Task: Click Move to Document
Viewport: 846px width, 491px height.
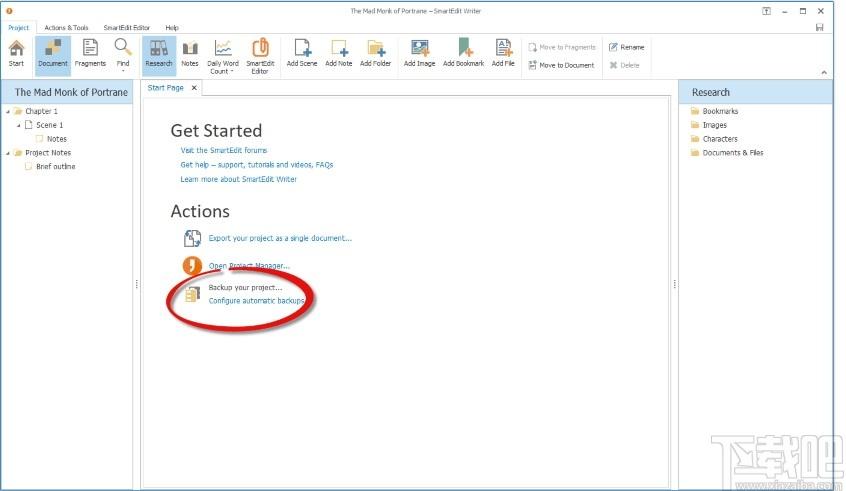Action: 561,65
